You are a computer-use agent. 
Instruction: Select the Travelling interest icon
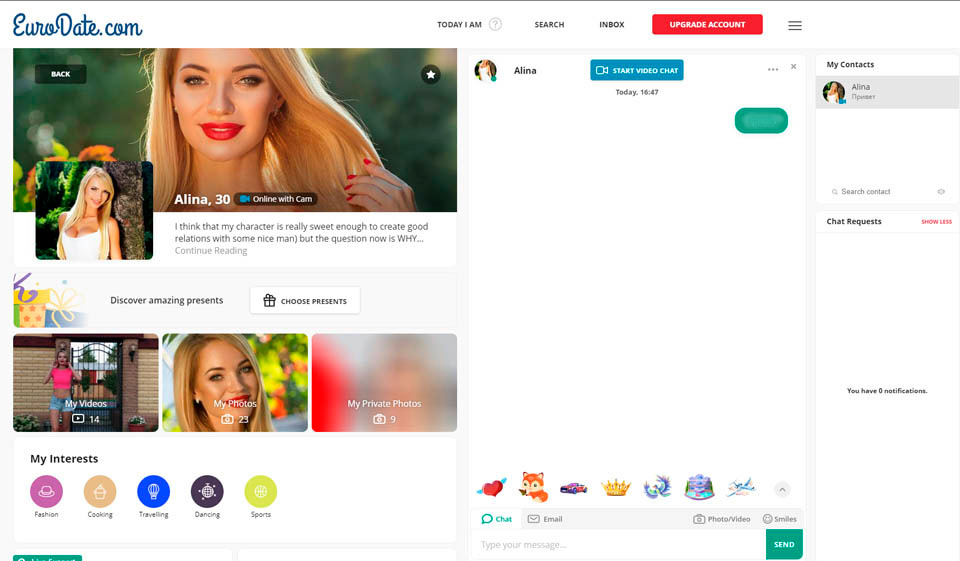[153, 491]
